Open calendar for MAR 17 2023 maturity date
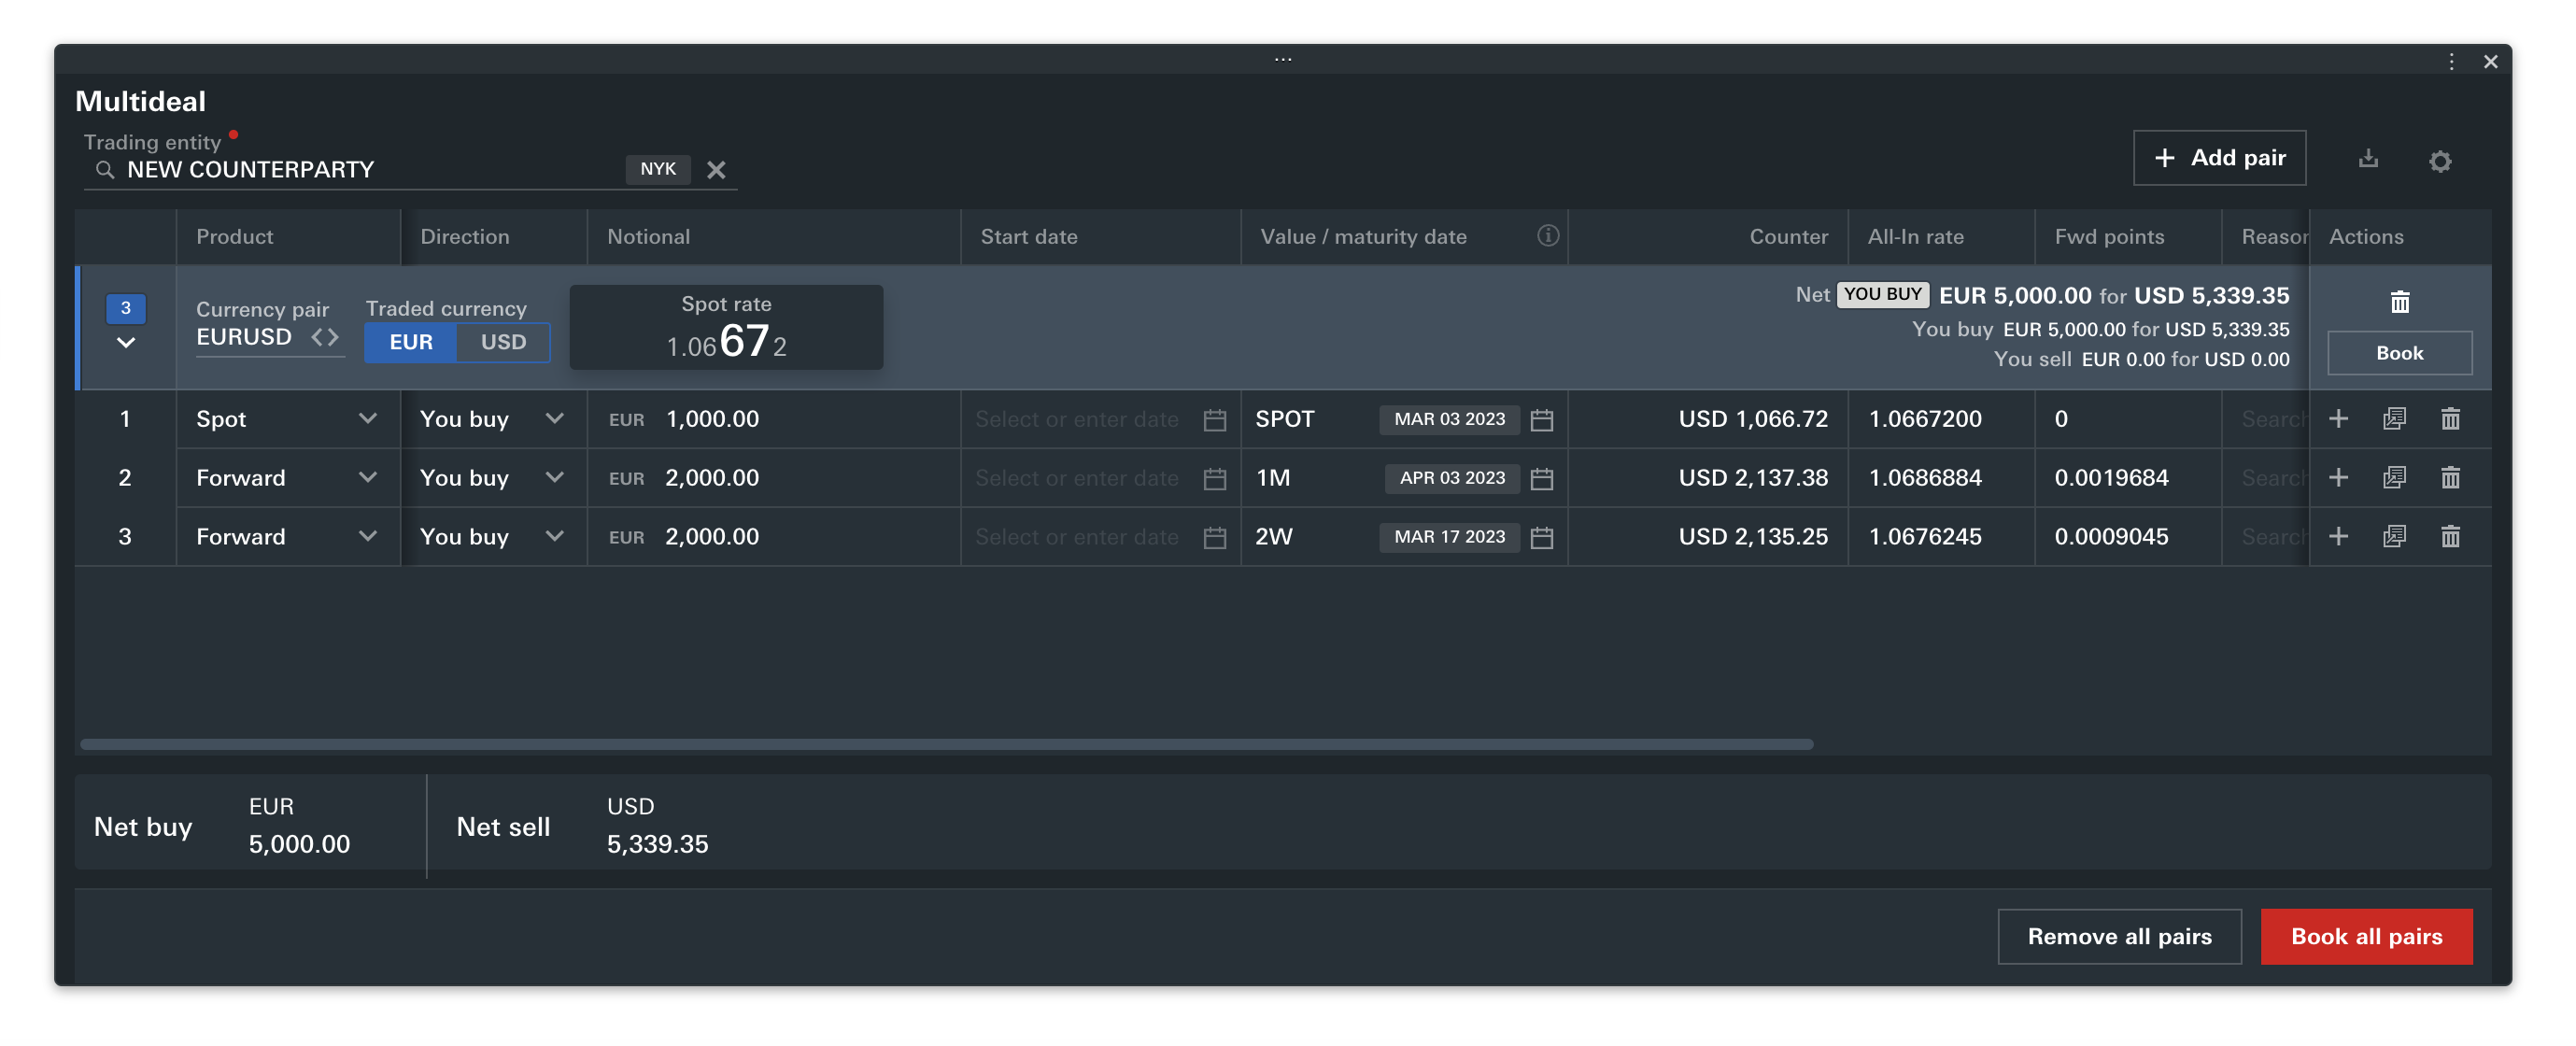The image size is (2576, 1046). (1541, 538)
